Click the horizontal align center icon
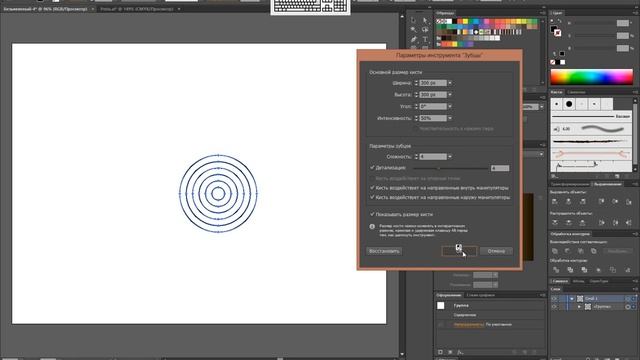Viewport: 640px width, 360px height. pyautogui.click(x=569, y=201)
